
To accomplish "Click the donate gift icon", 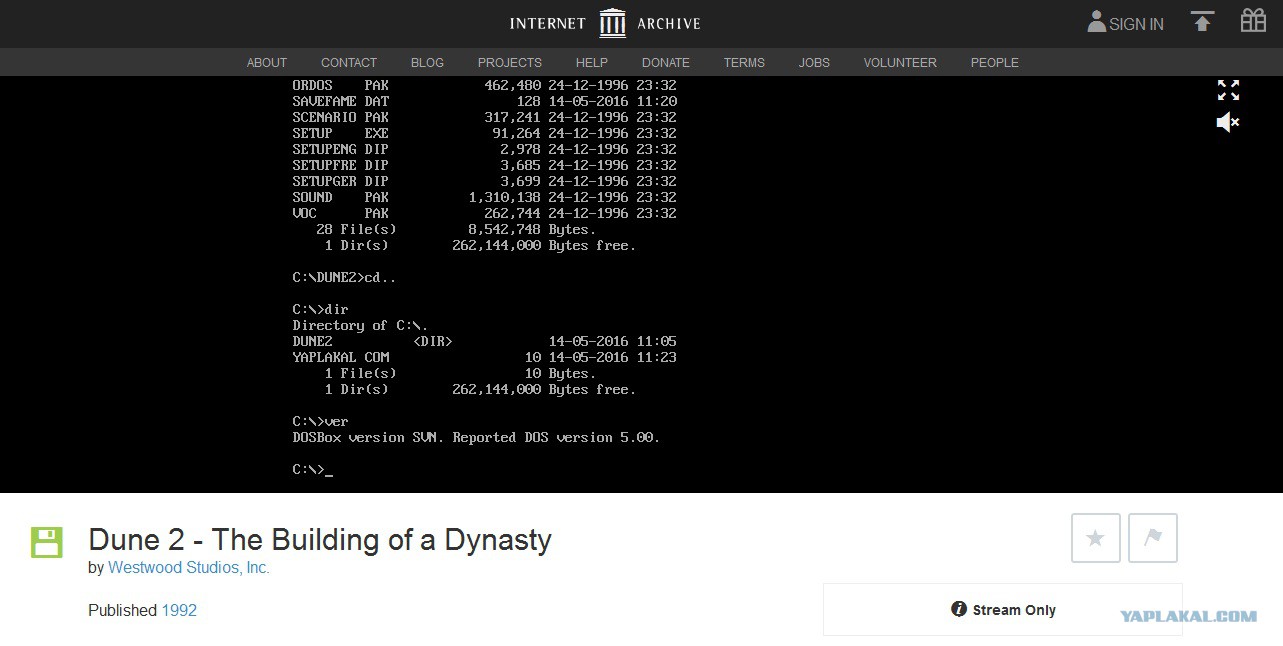I will click(x=1253, y=20).
